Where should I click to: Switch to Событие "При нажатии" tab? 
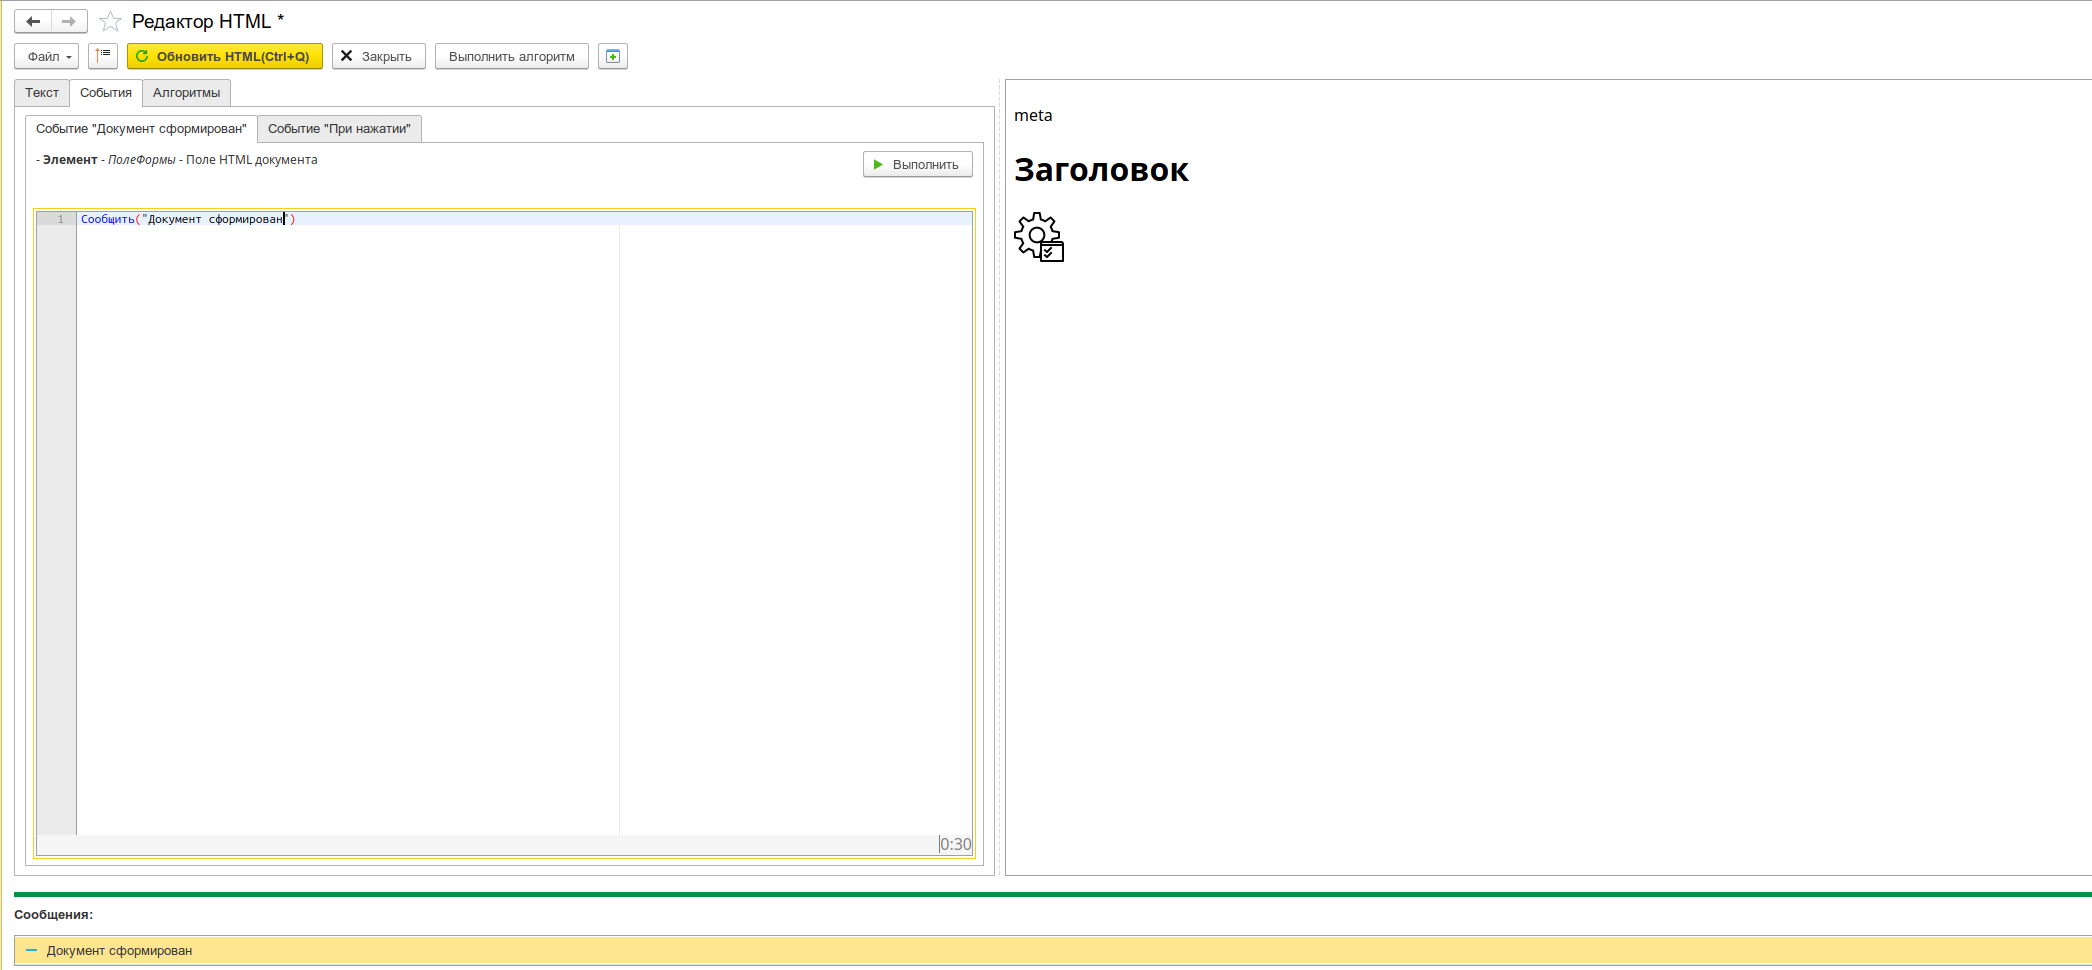339,129
